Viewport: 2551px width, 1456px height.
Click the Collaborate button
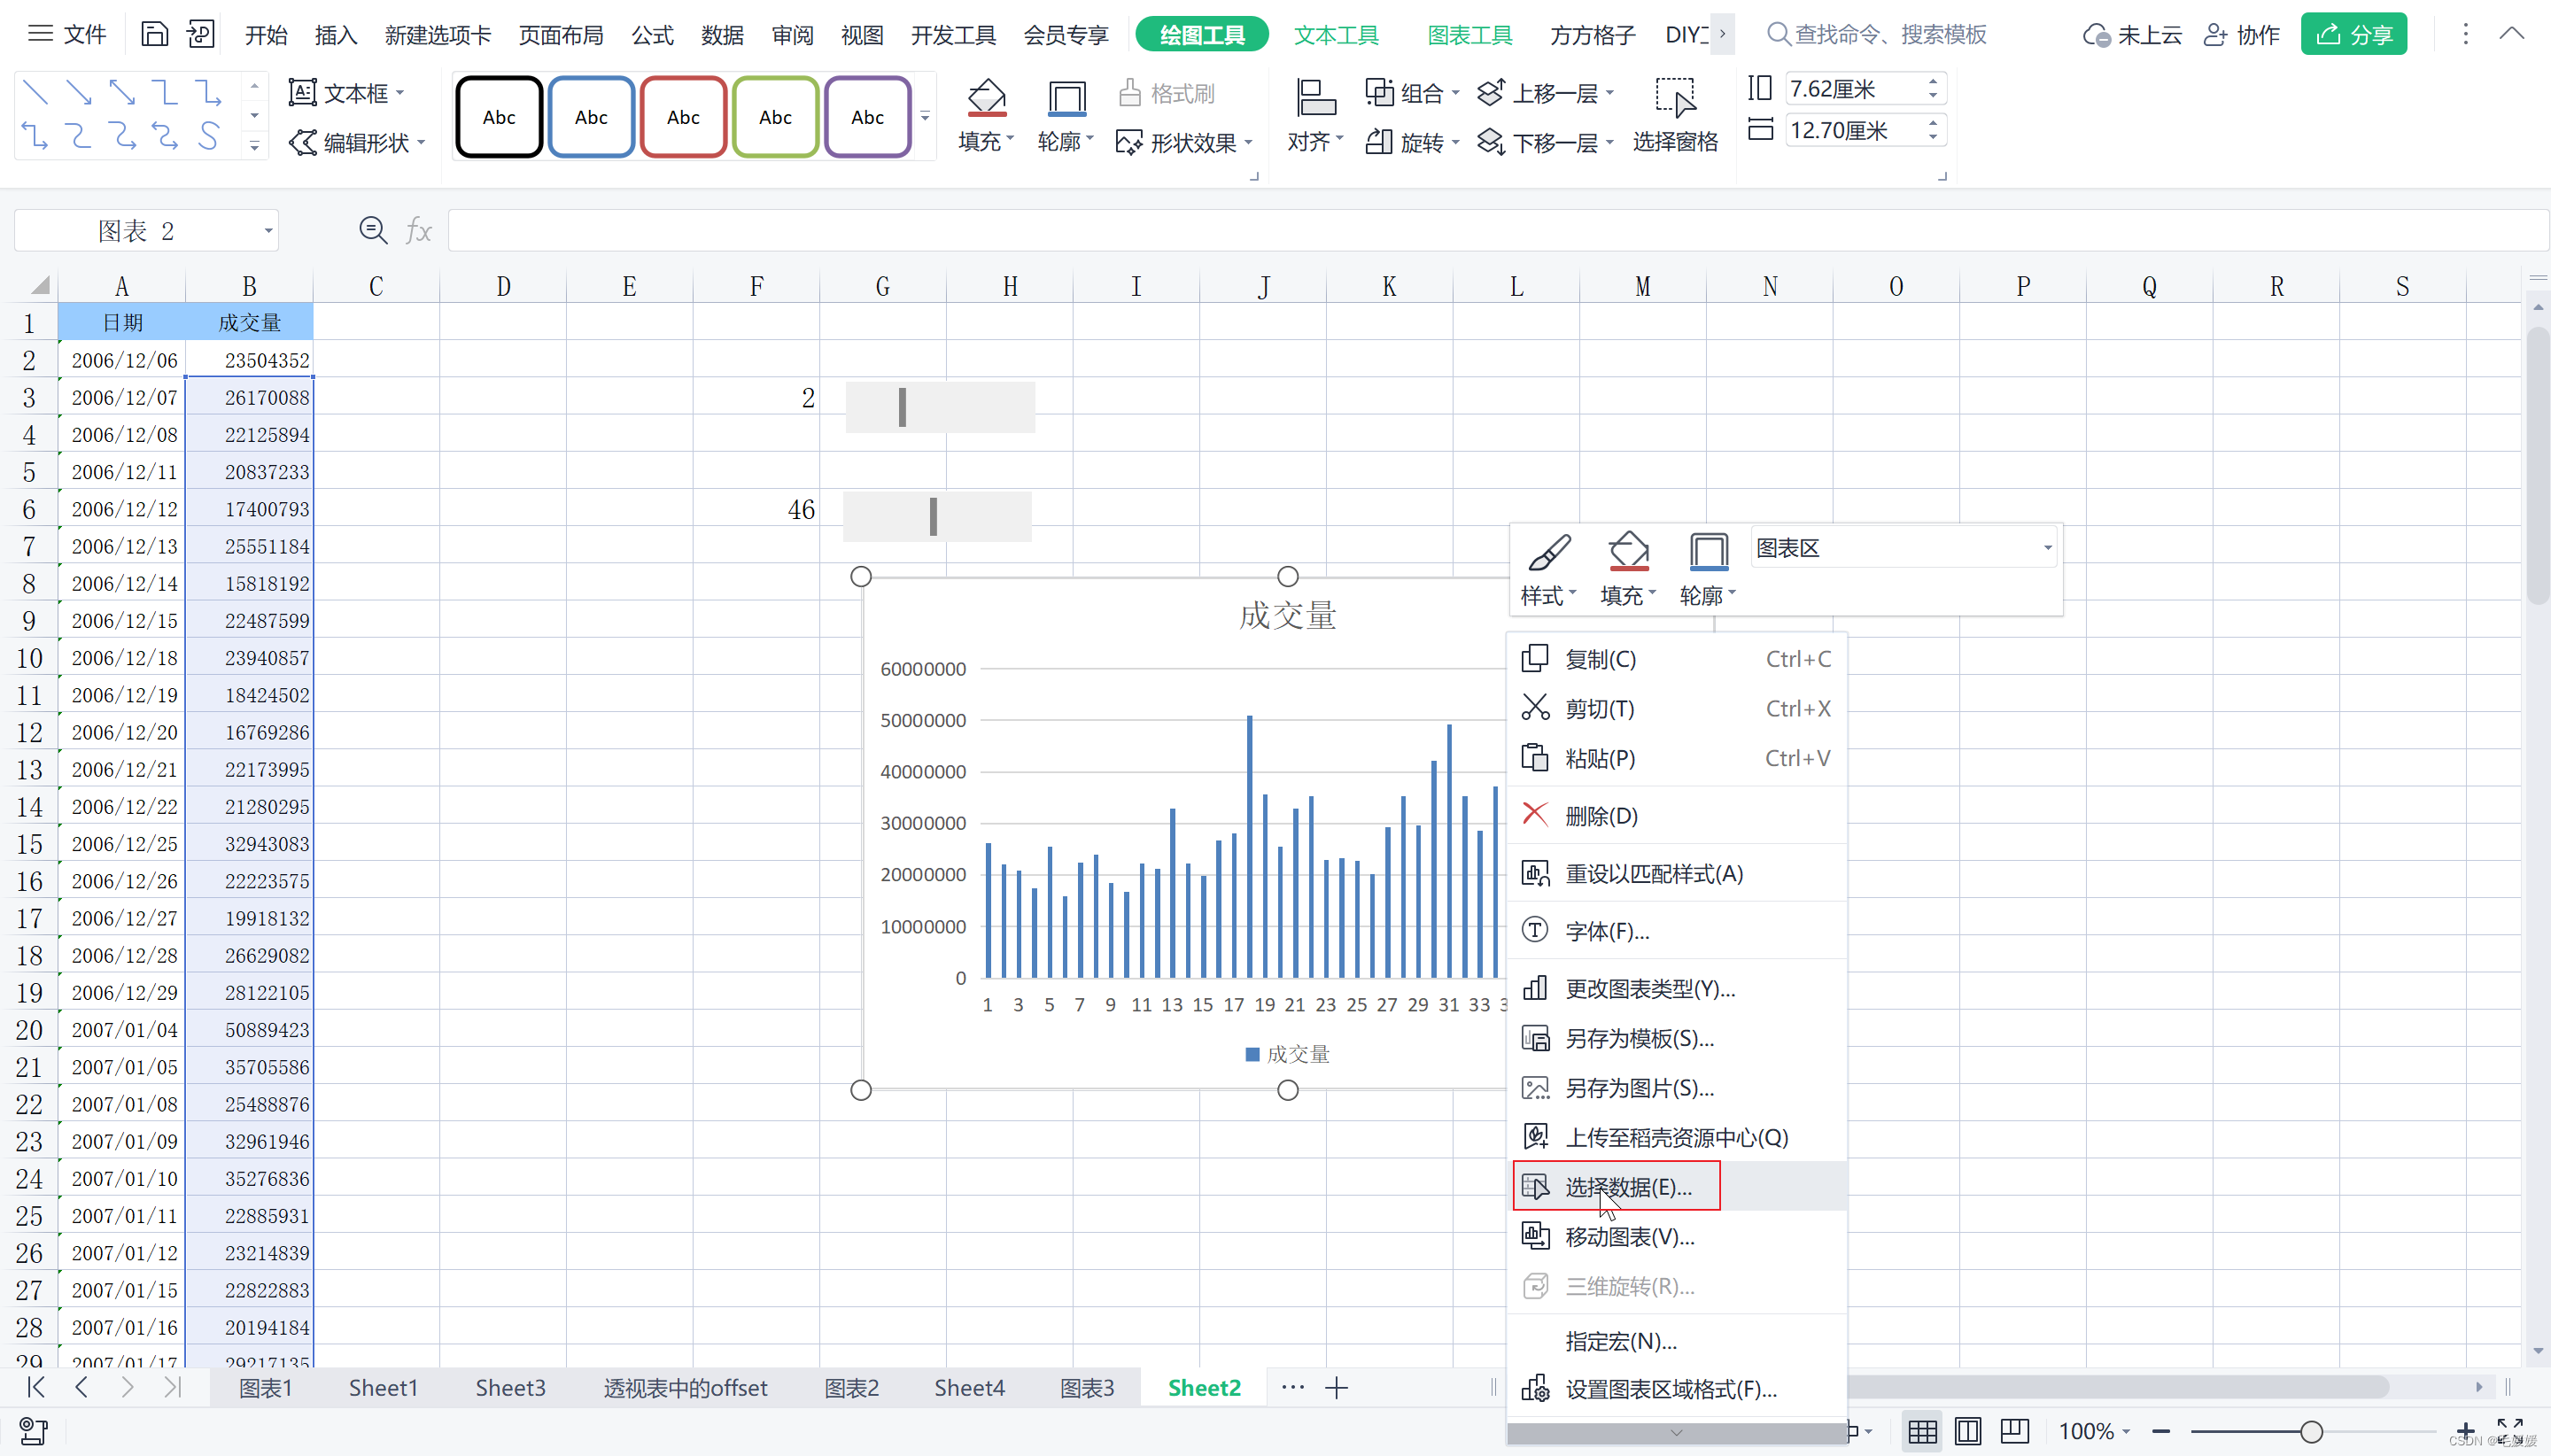pos(2242,35)
